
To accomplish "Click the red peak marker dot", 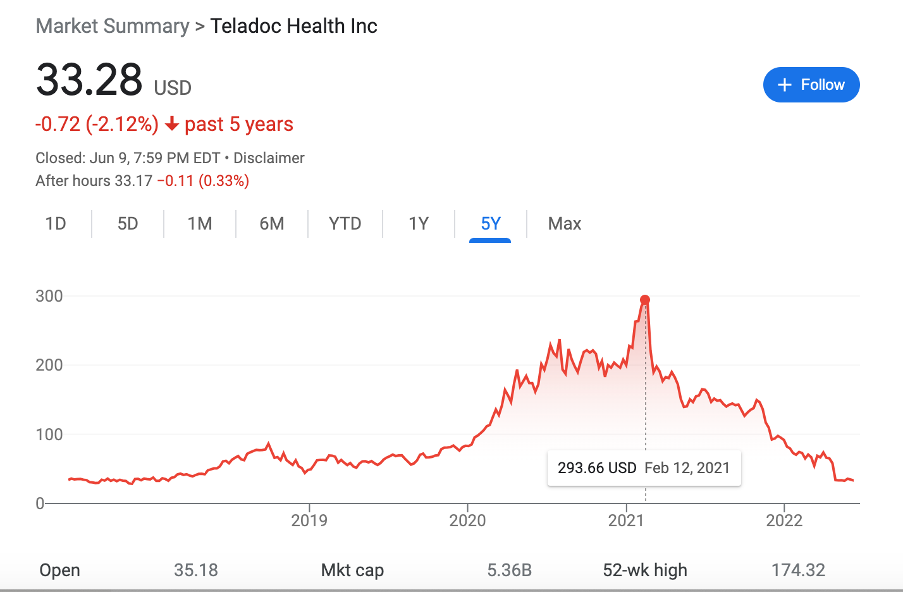I will coord(645,300).
